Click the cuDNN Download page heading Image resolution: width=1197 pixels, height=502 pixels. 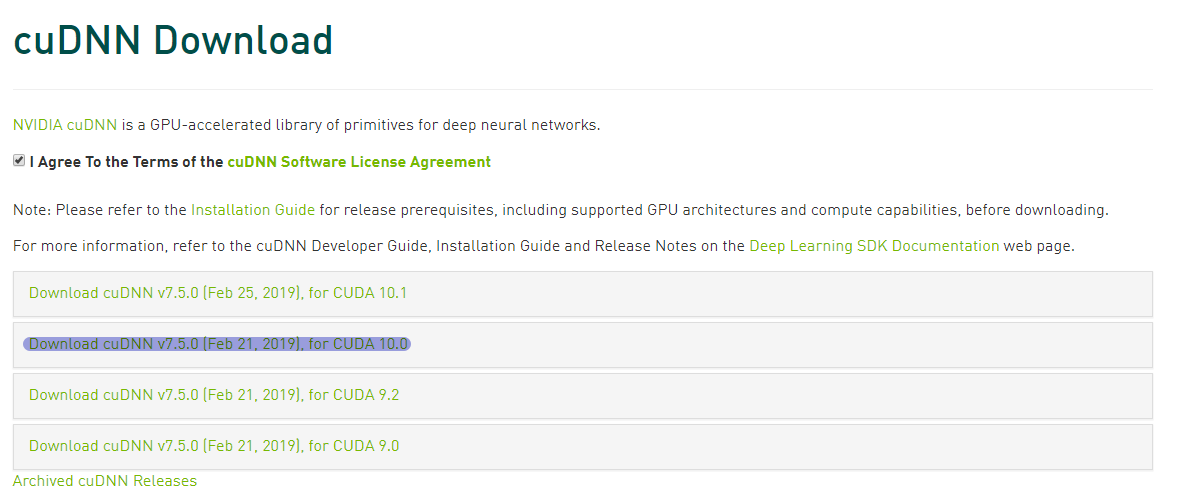point(173,40)
